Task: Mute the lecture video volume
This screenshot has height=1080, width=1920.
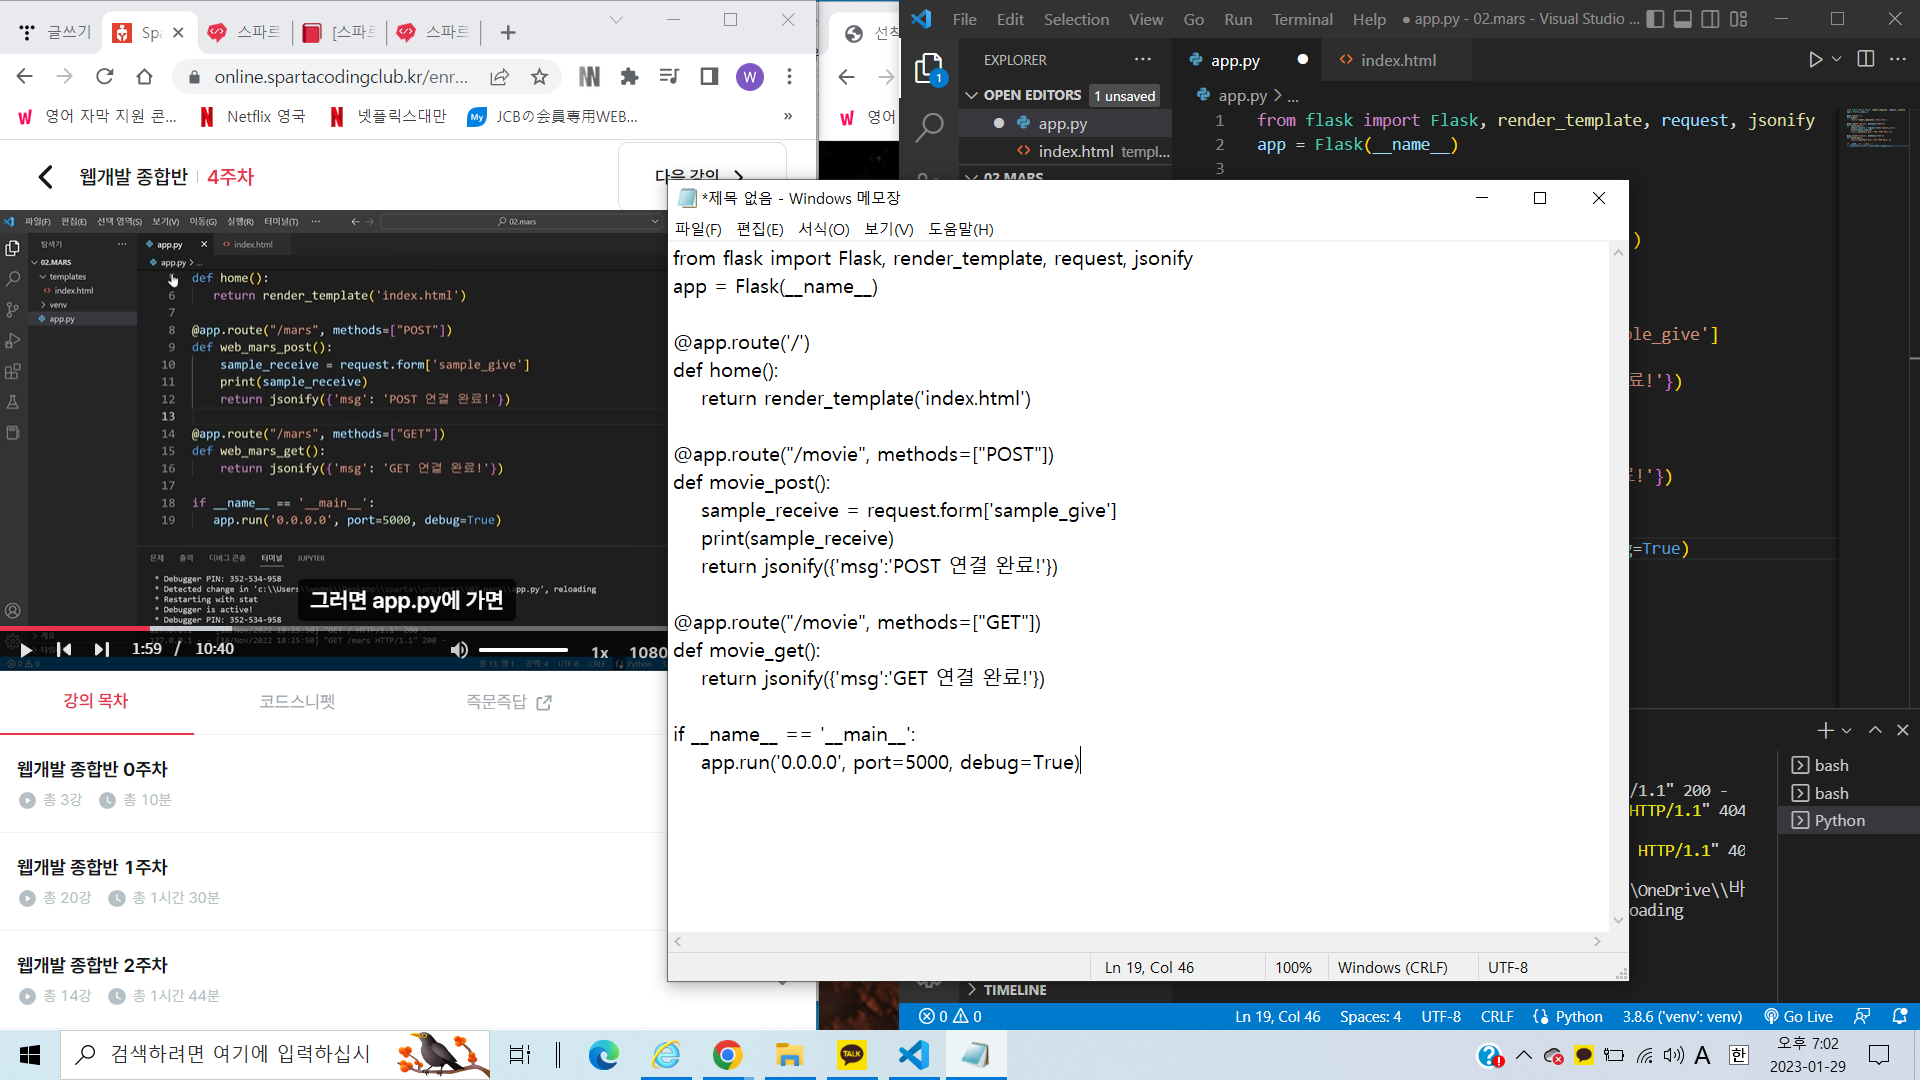Action: click(459, 650)
